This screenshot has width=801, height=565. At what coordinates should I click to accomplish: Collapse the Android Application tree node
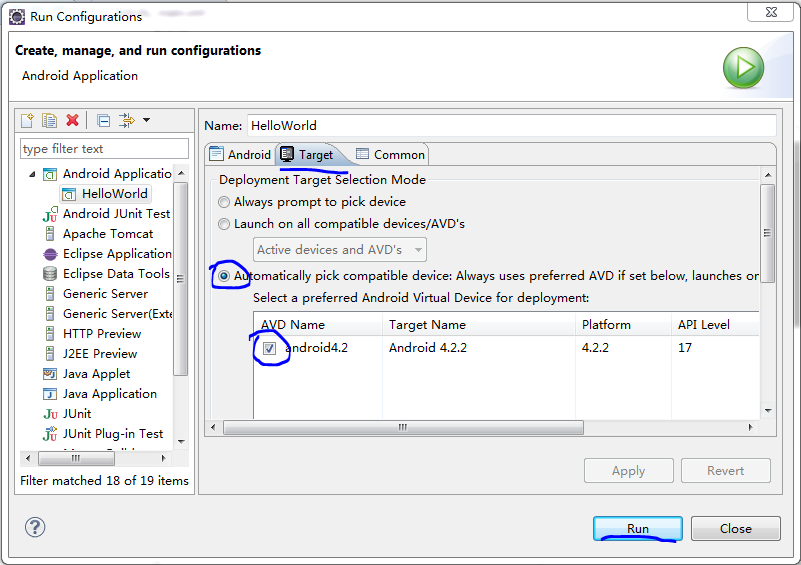[x=32, y=174]
